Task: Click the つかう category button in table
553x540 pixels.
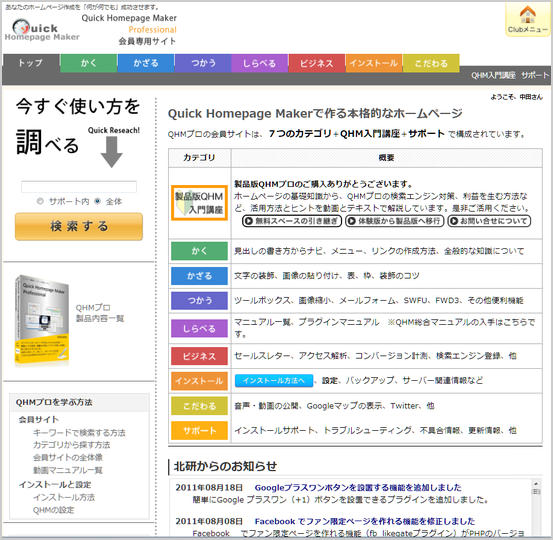Action: click(199, 301)
